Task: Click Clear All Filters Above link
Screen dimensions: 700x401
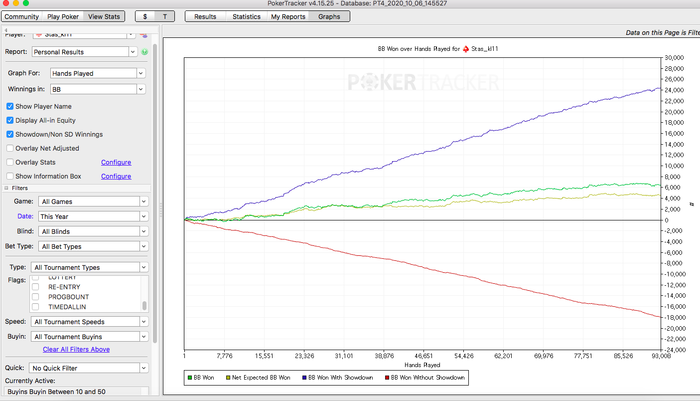Action: 76,350
